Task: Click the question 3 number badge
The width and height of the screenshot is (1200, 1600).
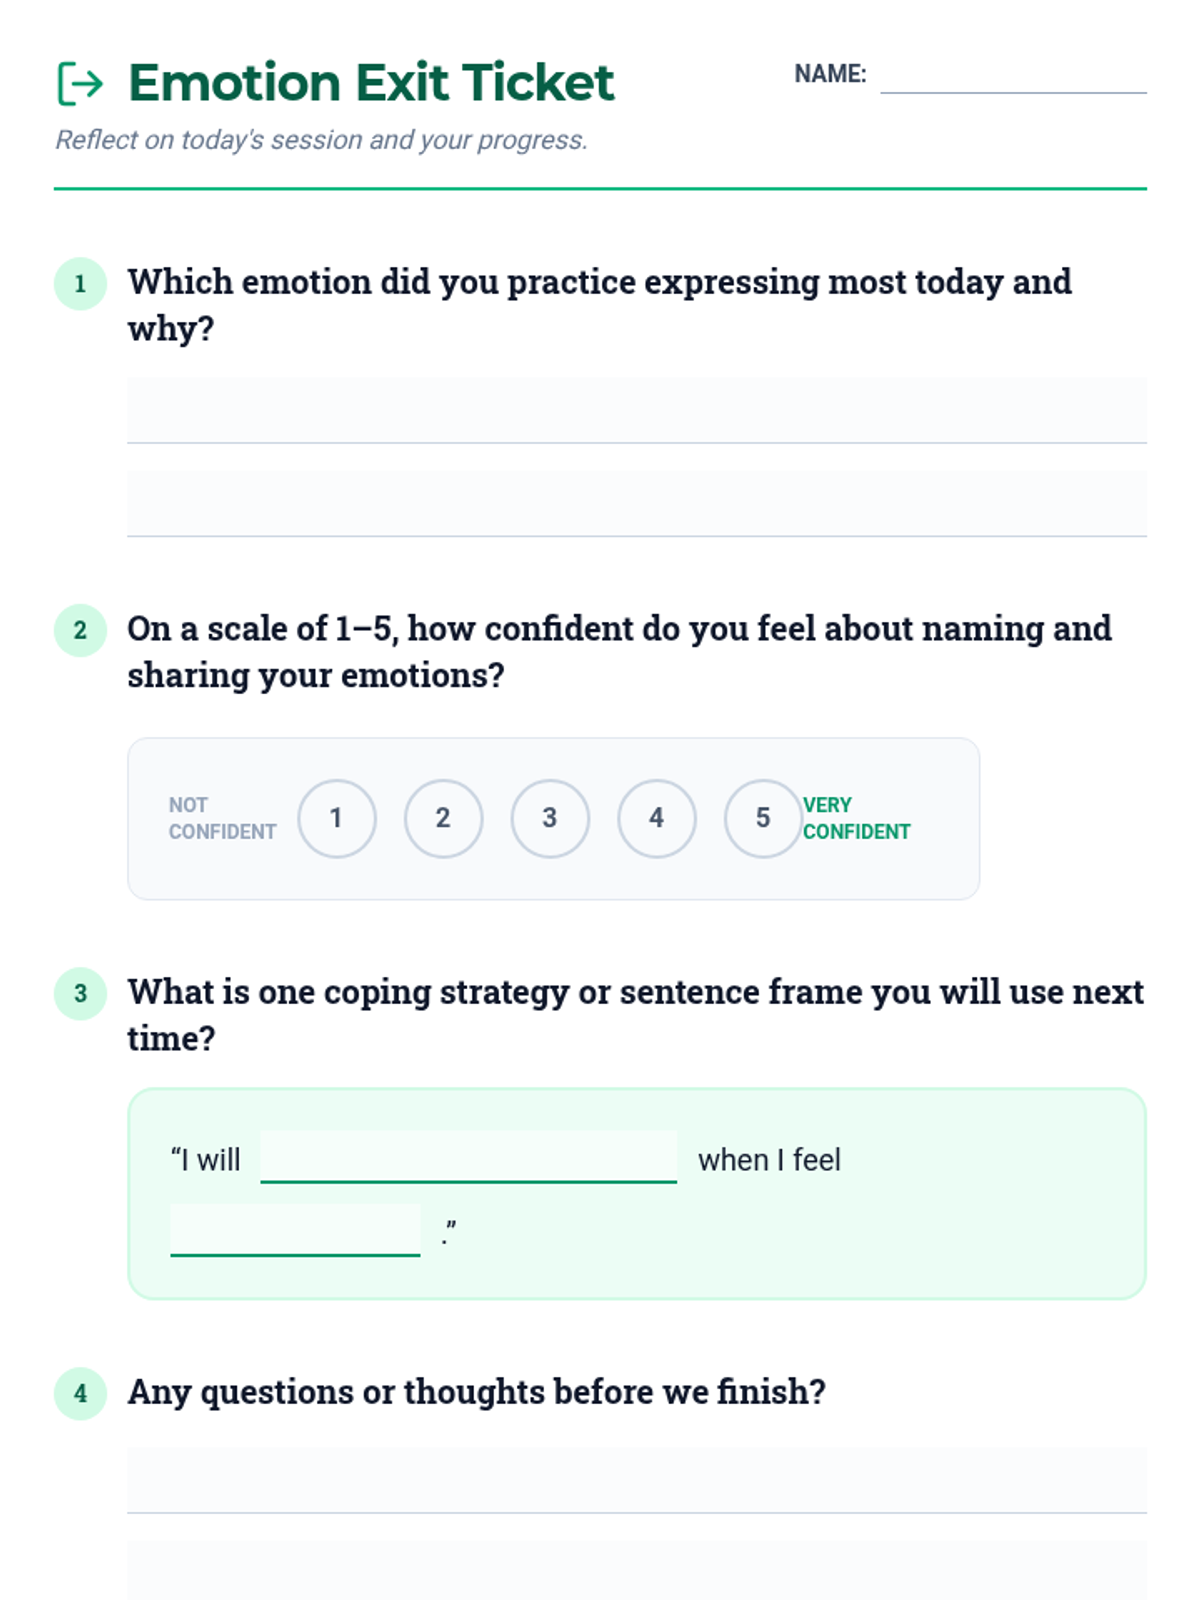Action: tap(80, 993)
